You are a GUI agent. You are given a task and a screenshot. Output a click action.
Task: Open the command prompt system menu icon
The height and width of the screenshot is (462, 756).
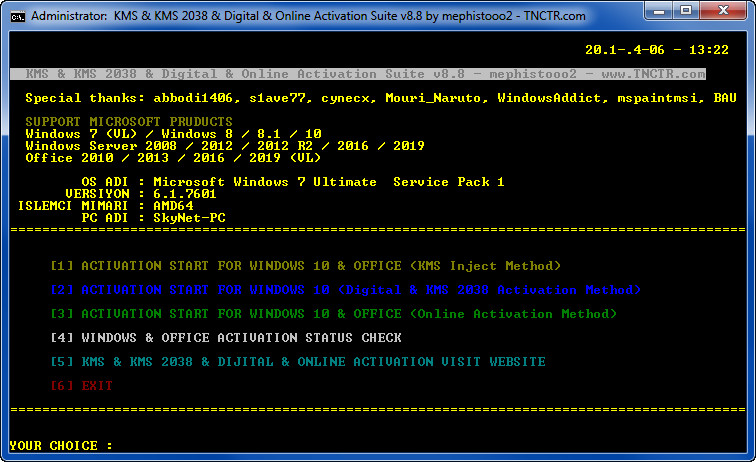coord(18,17)
